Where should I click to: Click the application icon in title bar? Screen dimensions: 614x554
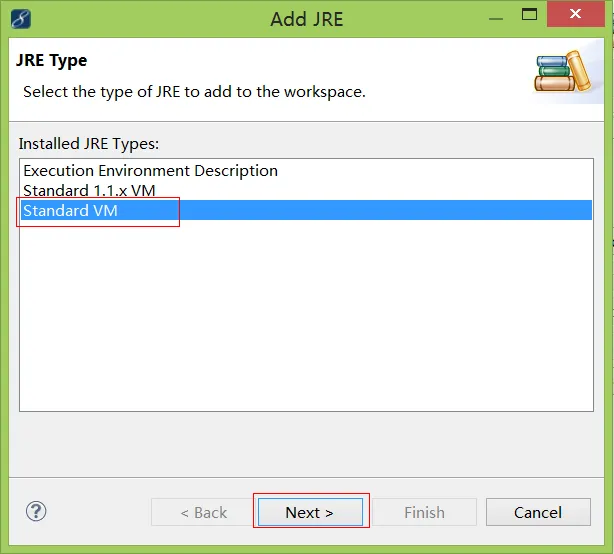(x=21, y=18)
